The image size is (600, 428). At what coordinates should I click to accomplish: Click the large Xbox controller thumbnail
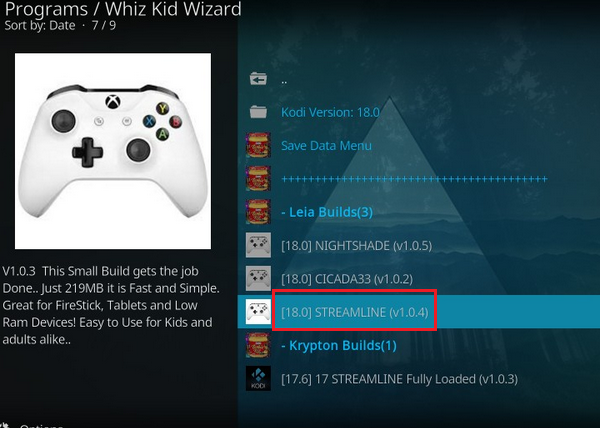pos(113,151)
